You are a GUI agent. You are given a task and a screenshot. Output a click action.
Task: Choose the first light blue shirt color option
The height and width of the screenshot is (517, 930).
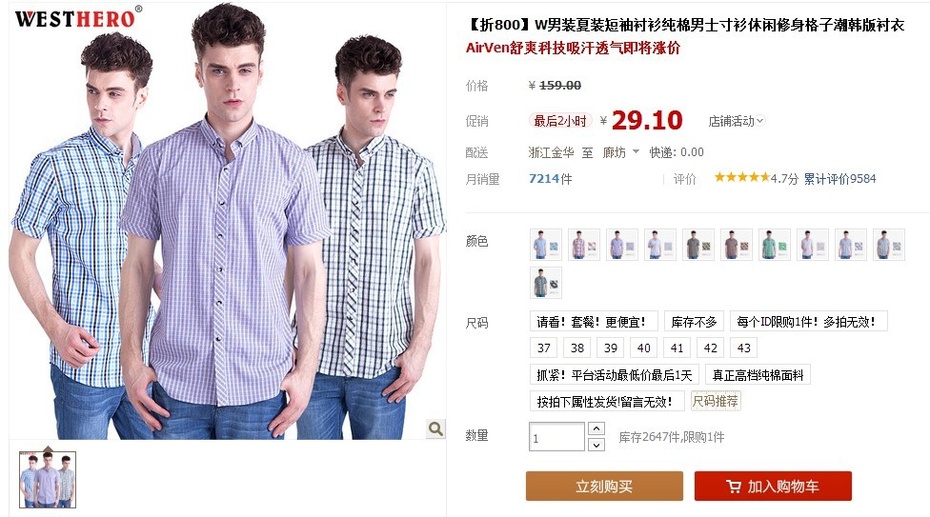click(546, 244)
